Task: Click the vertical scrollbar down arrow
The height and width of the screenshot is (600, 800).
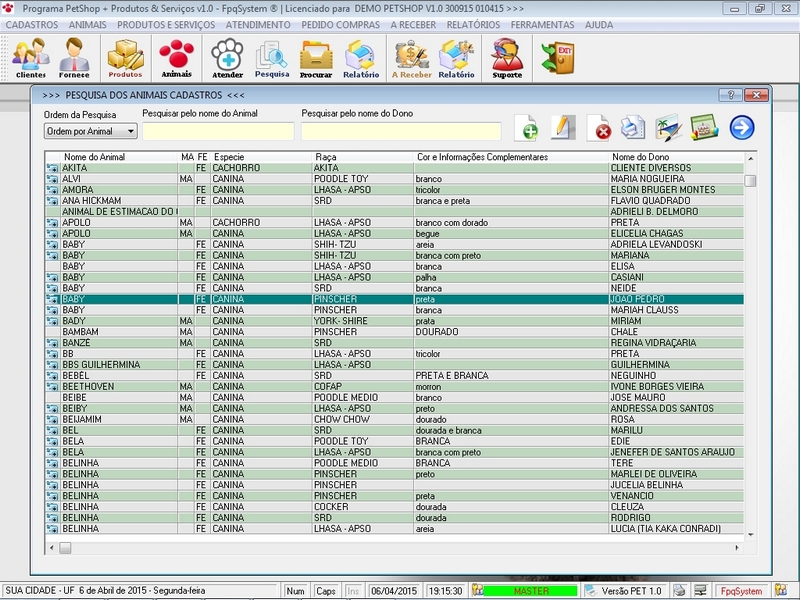Action: click(x=750, y=535)
